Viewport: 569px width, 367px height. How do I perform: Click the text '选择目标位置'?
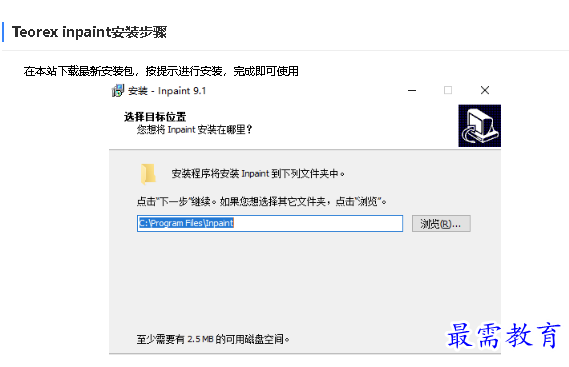point(155,117)
